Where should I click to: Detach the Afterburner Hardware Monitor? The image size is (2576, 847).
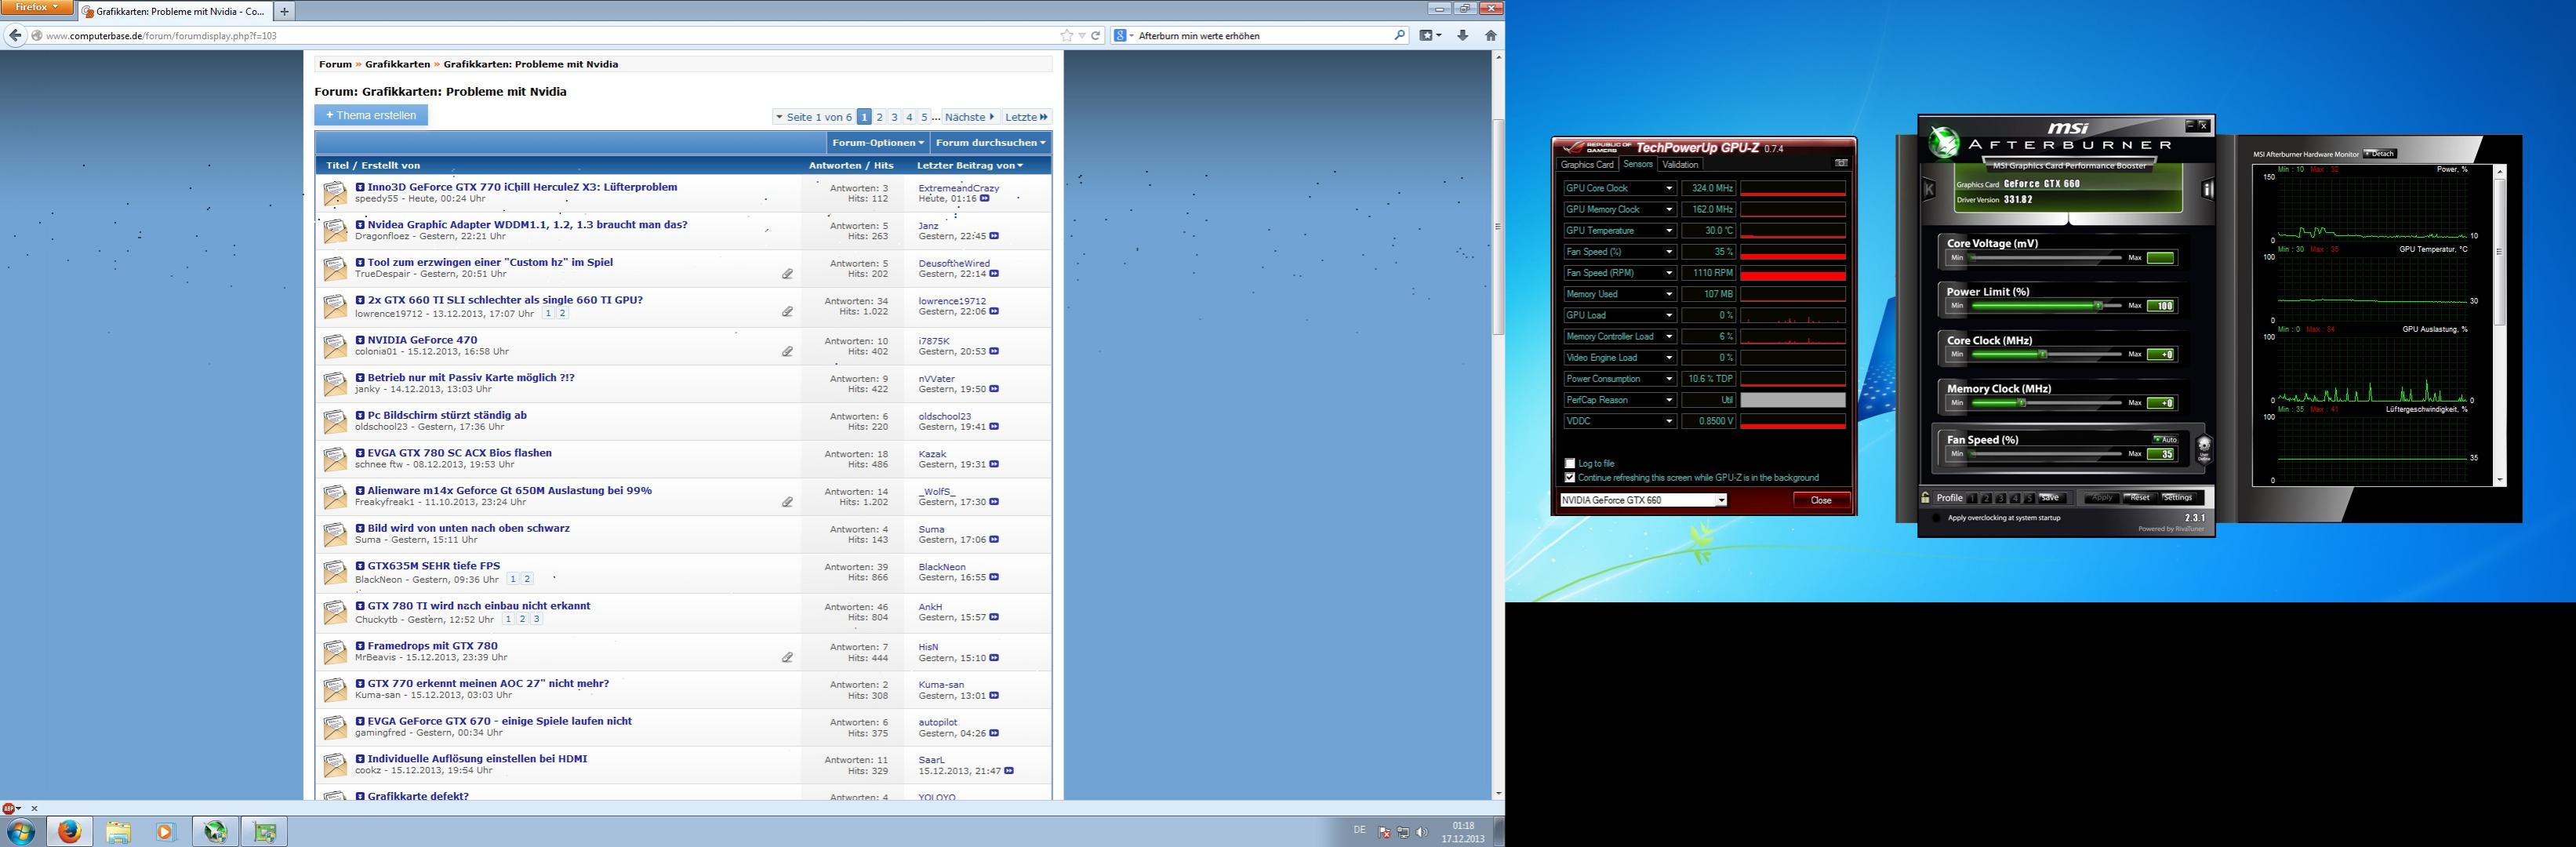pos(2379,154)
